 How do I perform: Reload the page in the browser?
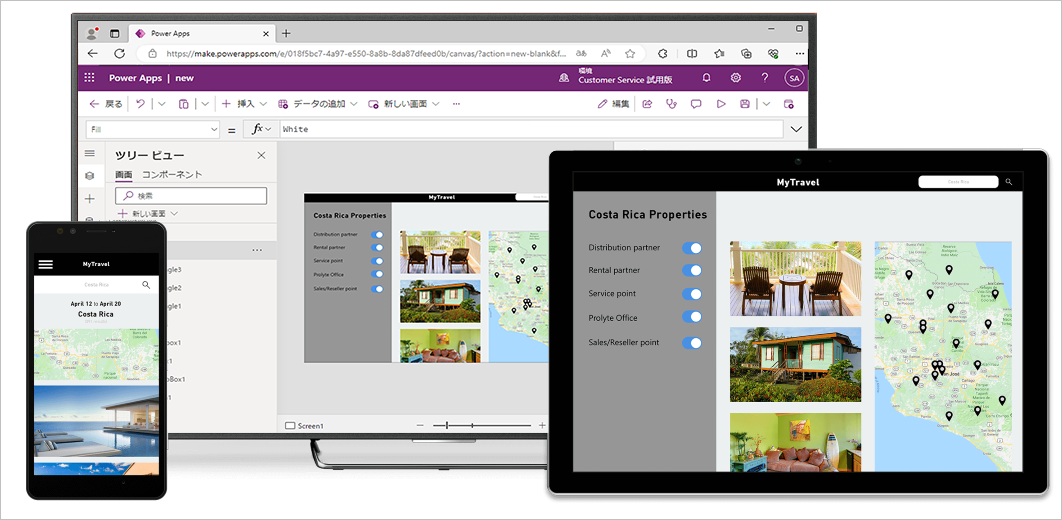(x=119, y=53)
